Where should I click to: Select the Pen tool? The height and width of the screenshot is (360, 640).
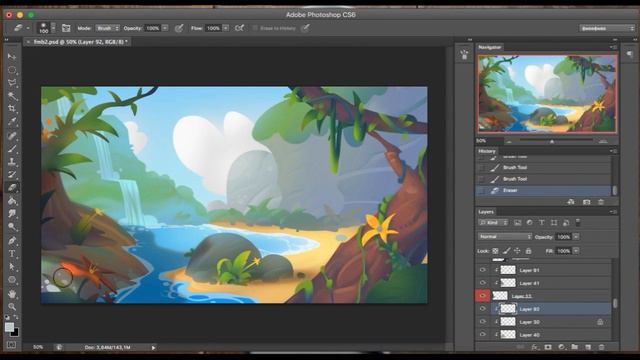[12, 240]
